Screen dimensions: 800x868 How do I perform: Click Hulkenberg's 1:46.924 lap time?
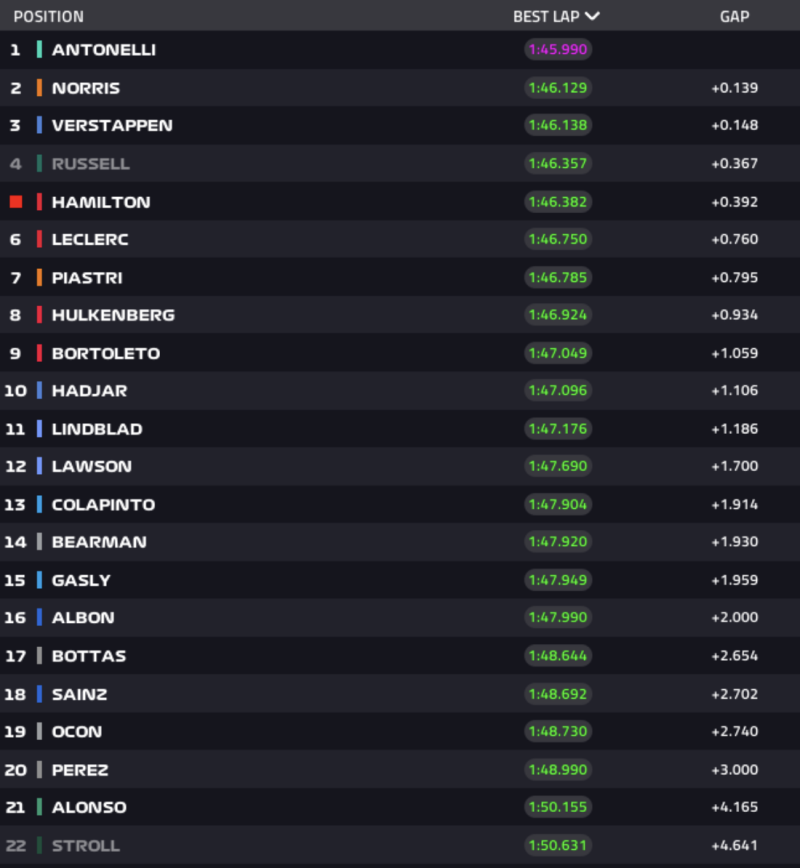click(x=558, y=314)
